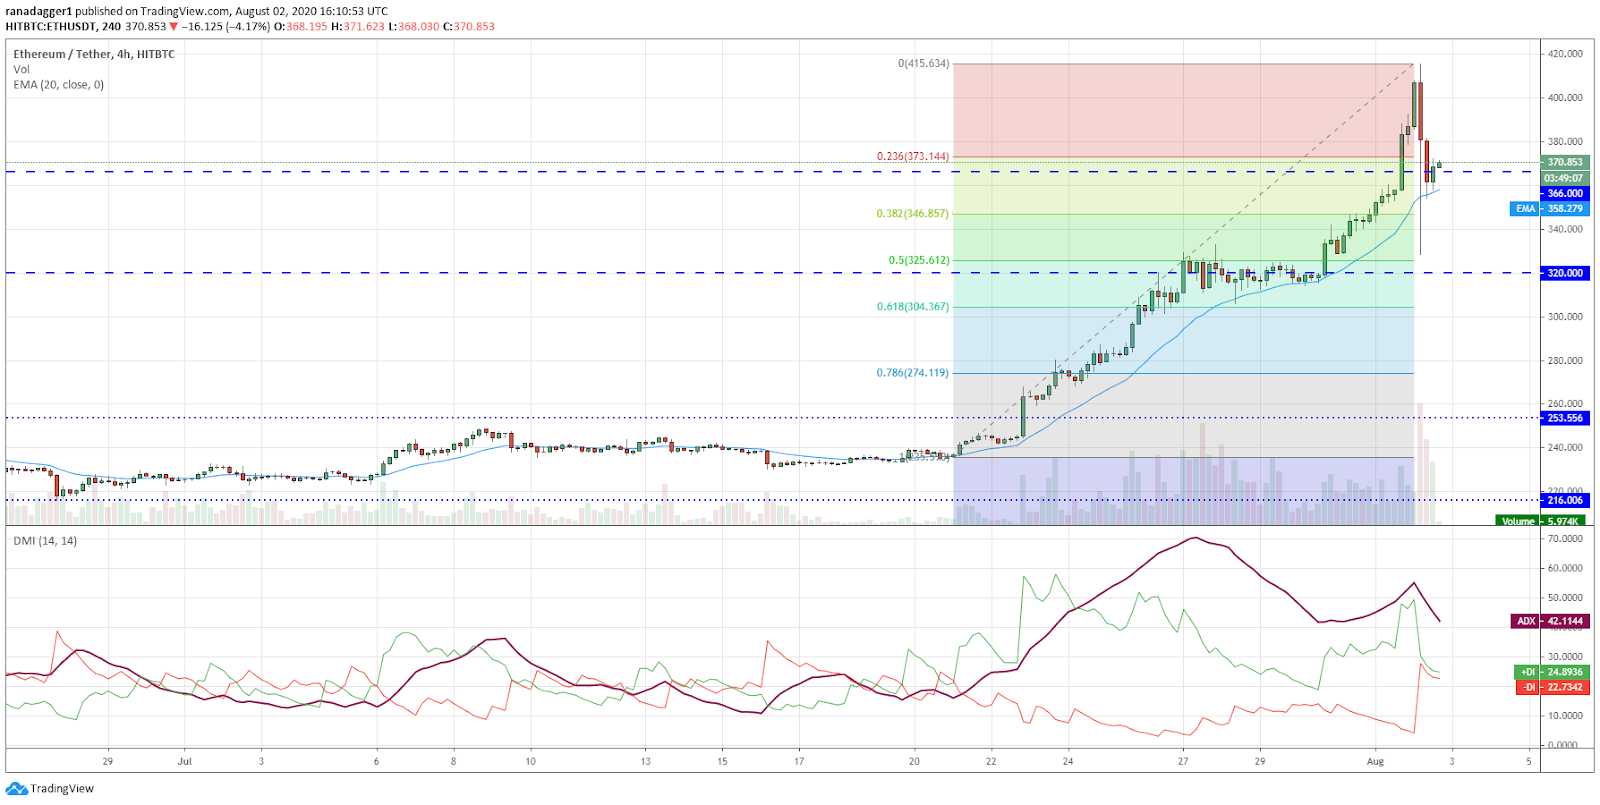
Task: Click the "Aug" label on the time axis
Action: 1375,761
